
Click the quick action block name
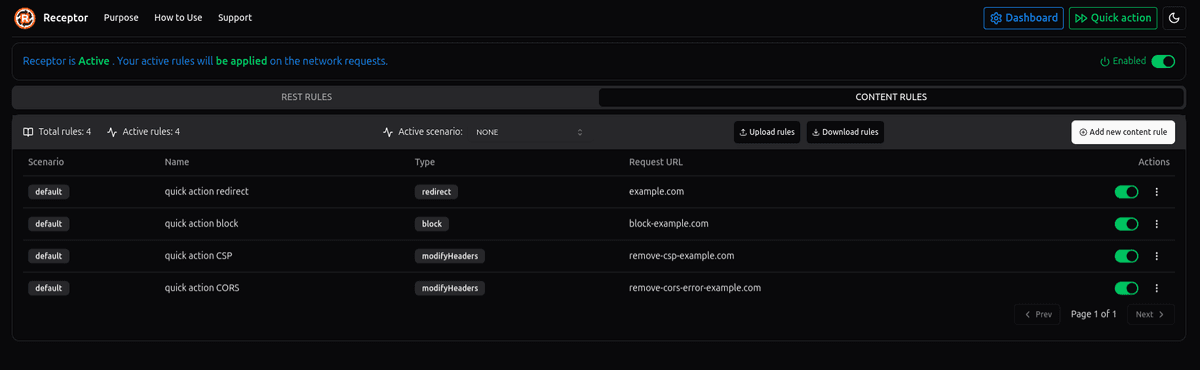click(x=202, y=224)
